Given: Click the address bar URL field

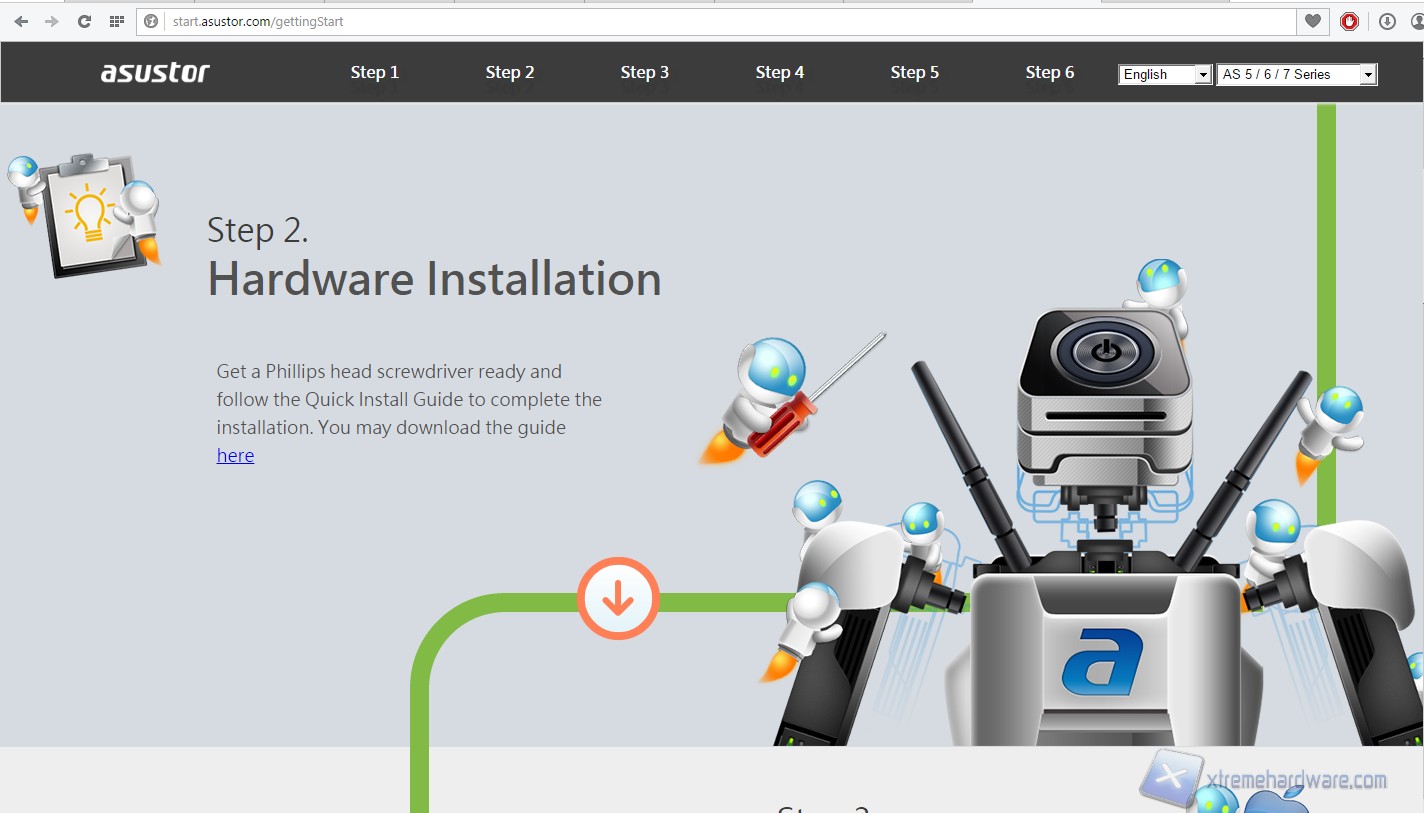Looking at the screenshot, I should tap(700, 21).
